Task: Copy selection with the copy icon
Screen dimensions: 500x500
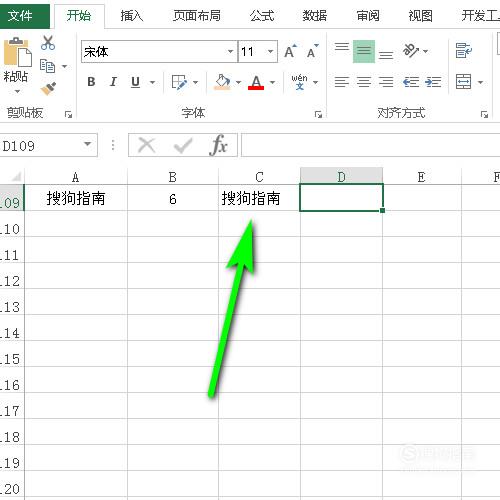Action: 47,66
